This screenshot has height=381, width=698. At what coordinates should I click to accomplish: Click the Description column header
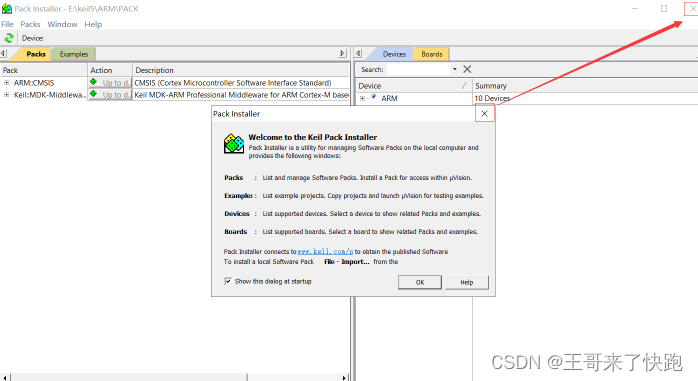[241, 70]
